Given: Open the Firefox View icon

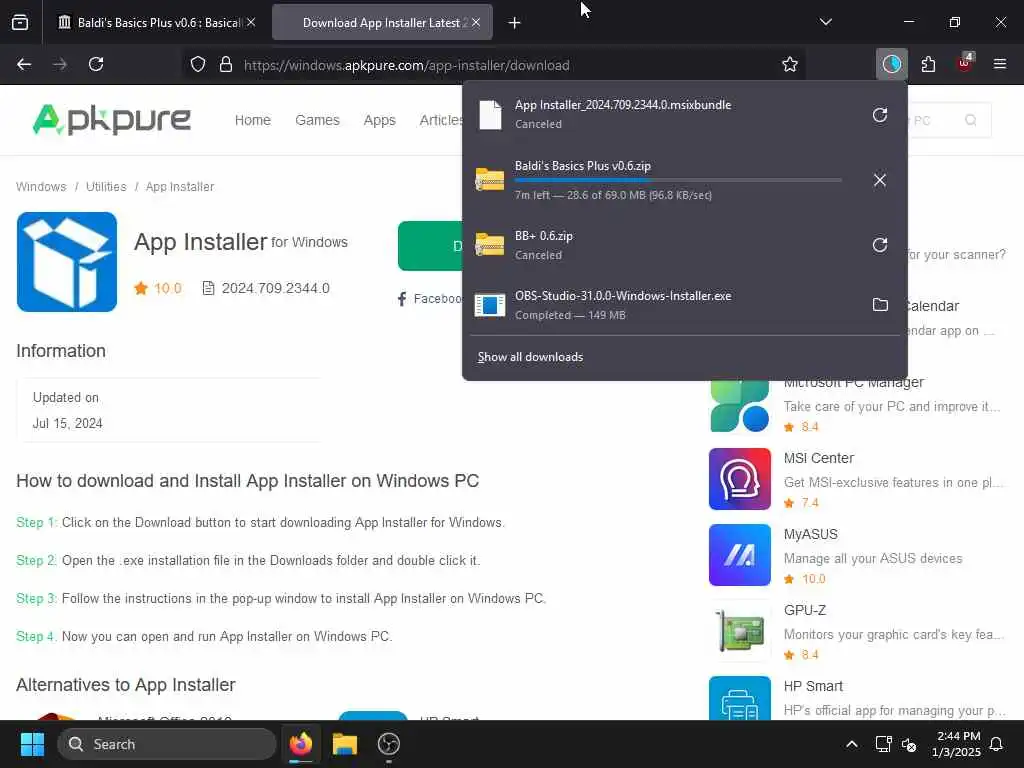Looking at the screenshot, I should pyautogui.click(x=20, y=23).
